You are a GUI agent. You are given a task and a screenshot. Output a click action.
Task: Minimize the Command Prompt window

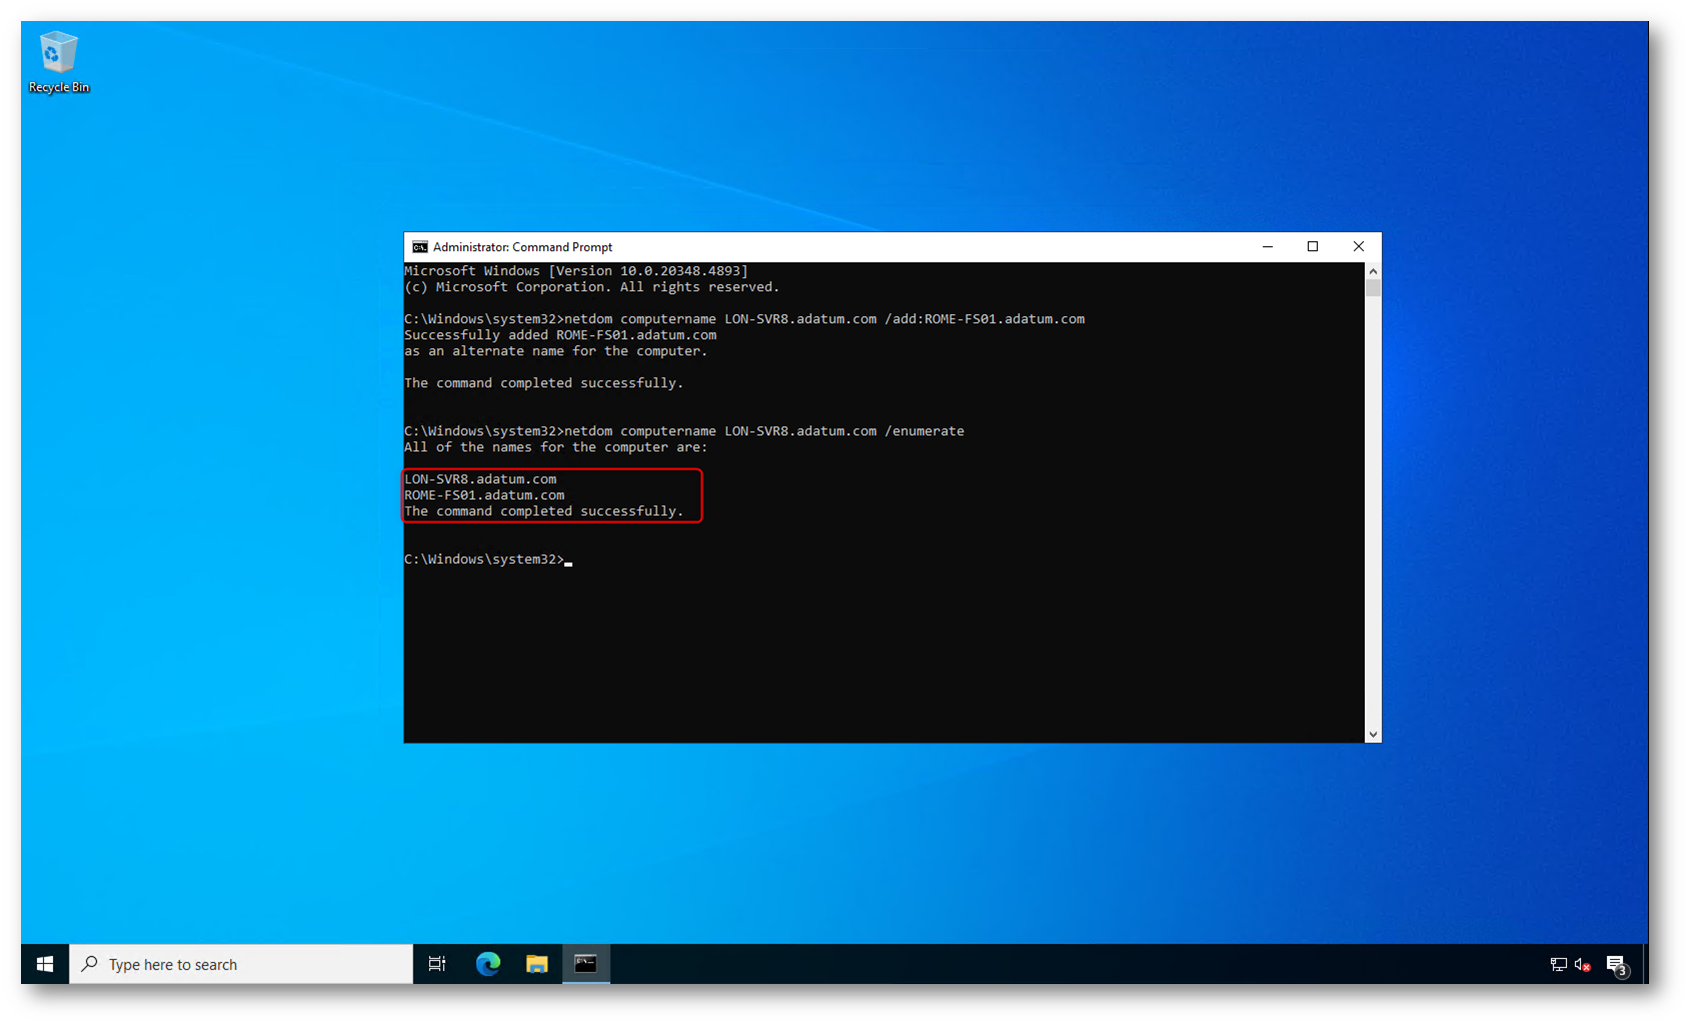(x=1268, y=247)
